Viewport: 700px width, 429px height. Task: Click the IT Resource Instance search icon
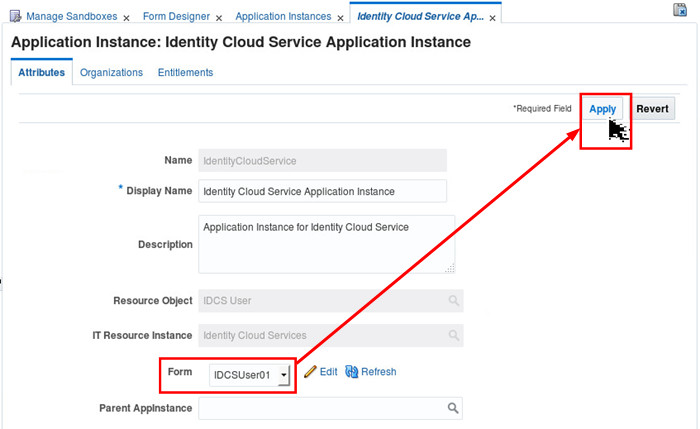(453, 335)
